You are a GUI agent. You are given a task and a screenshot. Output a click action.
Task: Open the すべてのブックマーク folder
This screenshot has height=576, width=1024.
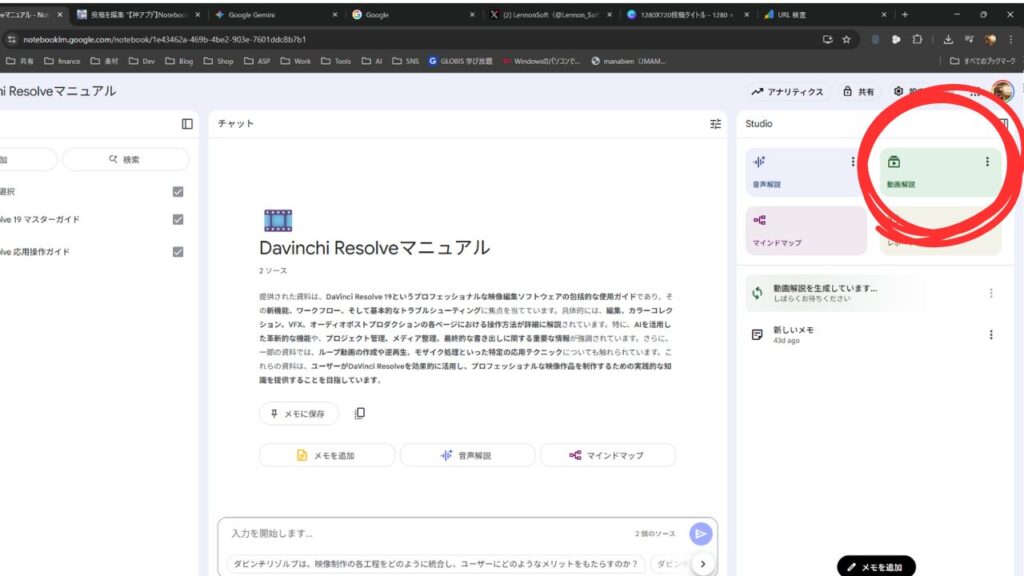coord(982,61)
